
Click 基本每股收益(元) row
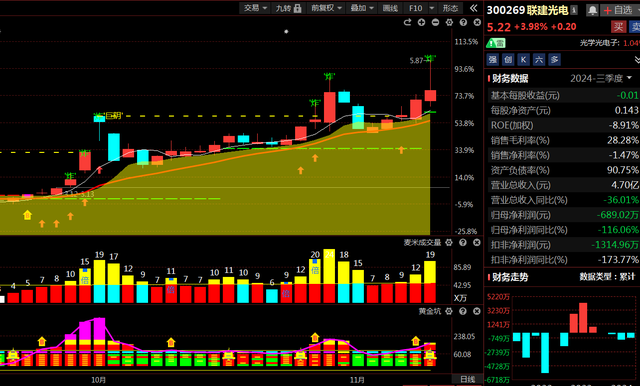[563, 95]
